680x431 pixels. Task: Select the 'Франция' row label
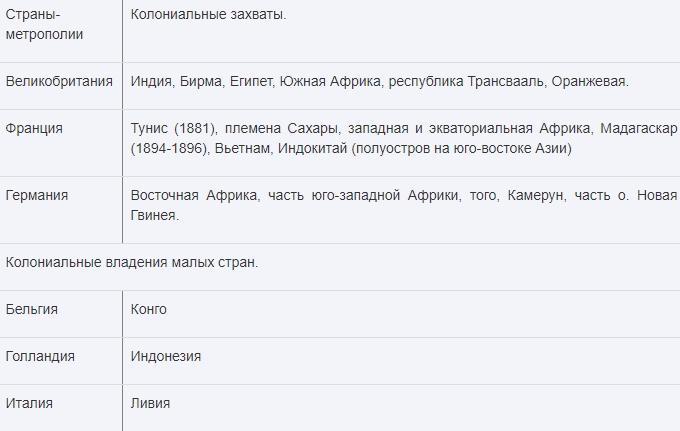click(x=34, y=128)
